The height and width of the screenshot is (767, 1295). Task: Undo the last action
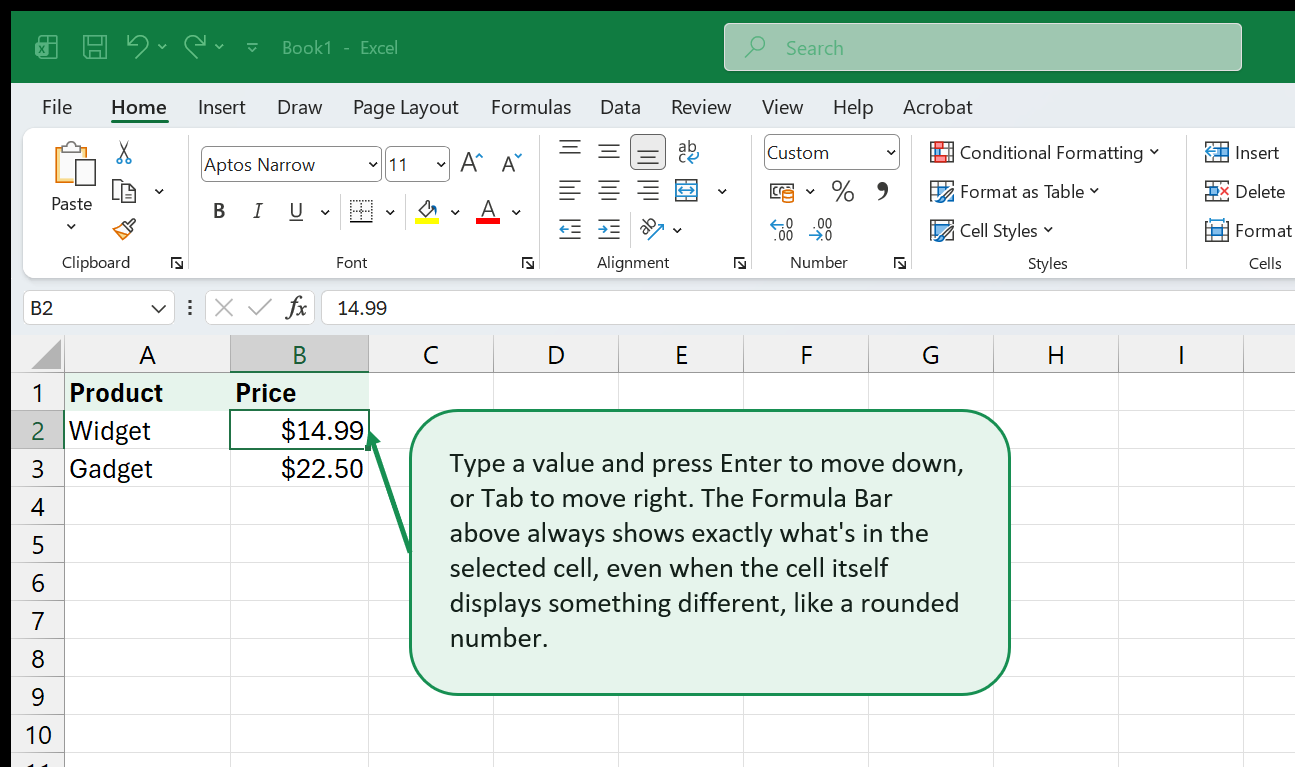pyautogui.click(x=138, y=46)
